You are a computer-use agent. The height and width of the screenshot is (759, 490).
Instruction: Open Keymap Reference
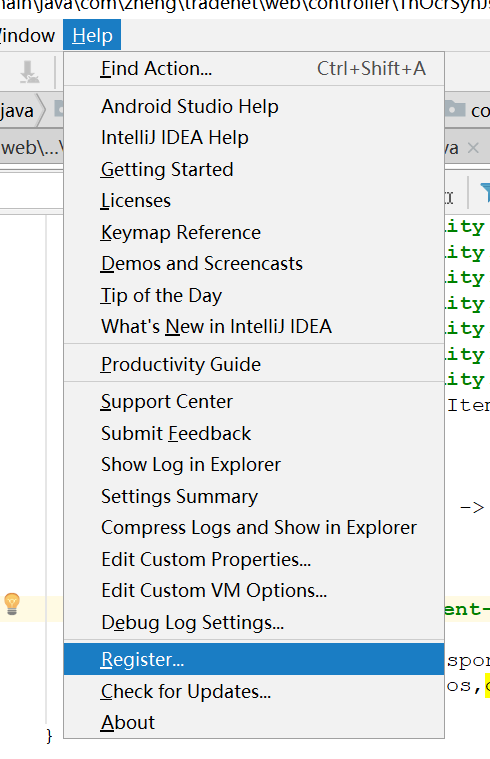coord(254,232)
